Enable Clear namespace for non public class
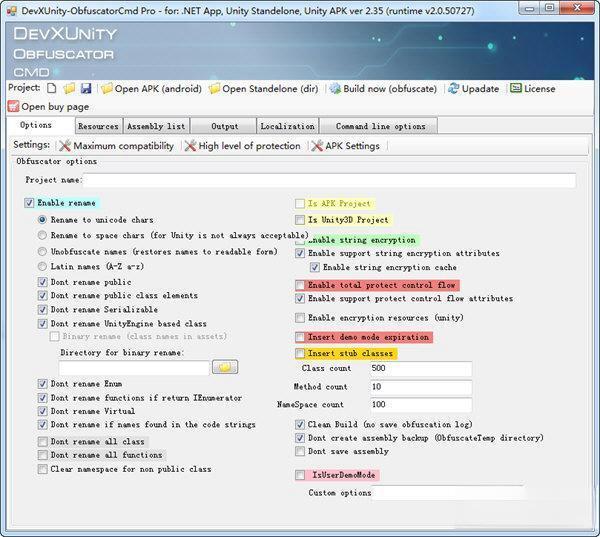 point(42,469)
